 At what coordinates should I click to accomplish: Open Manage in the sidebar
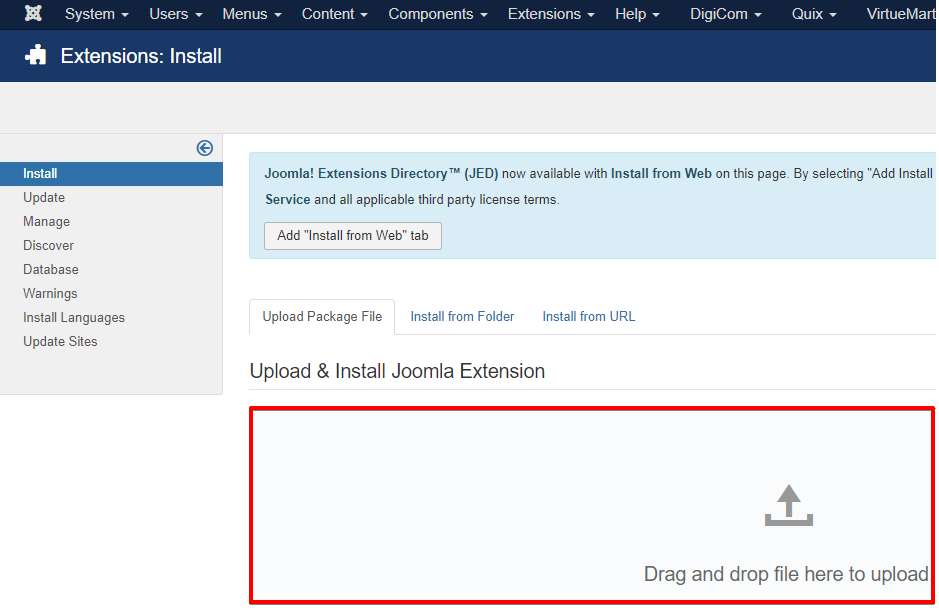click(47, 222)
